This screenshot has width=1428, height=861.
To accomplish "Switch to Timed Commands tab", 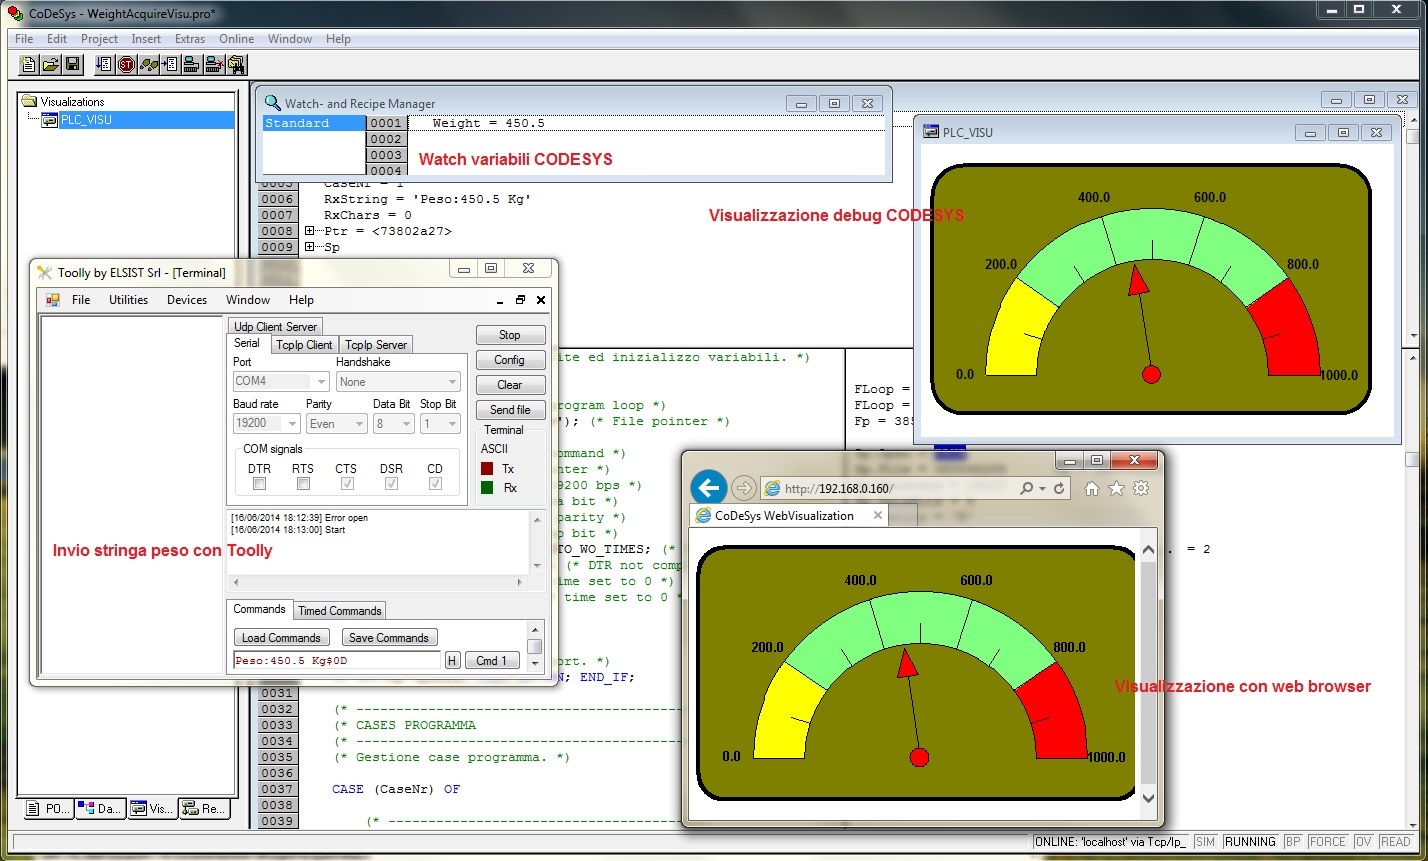I will (340, 610).
